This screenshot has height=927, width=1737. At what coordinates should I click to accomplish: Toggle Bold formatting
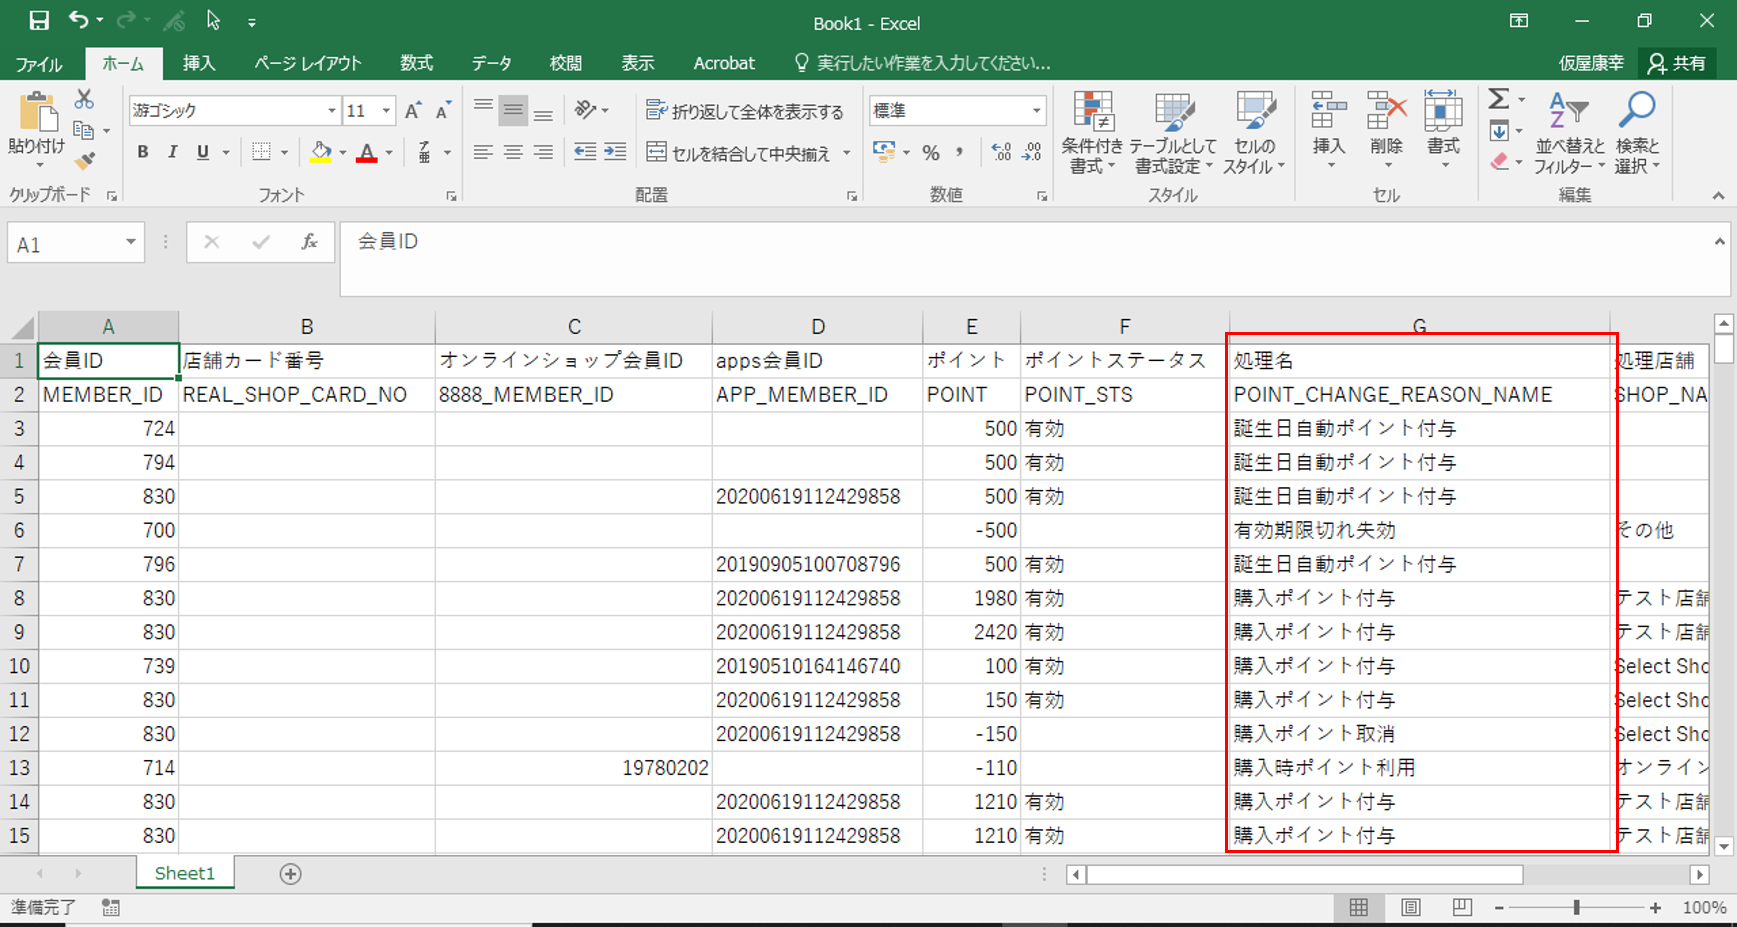(x=143, y=152)
